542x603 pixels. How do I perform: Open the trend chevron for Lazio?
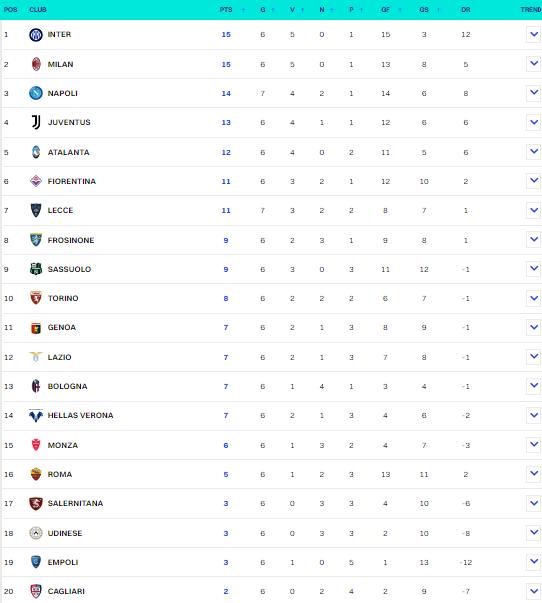tap(534, 356)
